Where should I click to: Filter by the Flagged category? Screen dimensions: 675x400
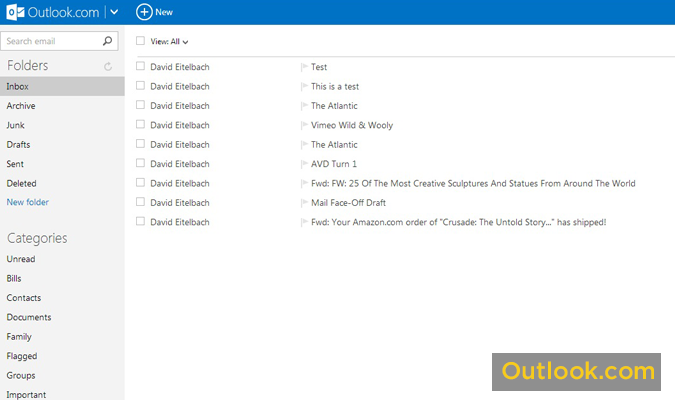coord(22,356)
